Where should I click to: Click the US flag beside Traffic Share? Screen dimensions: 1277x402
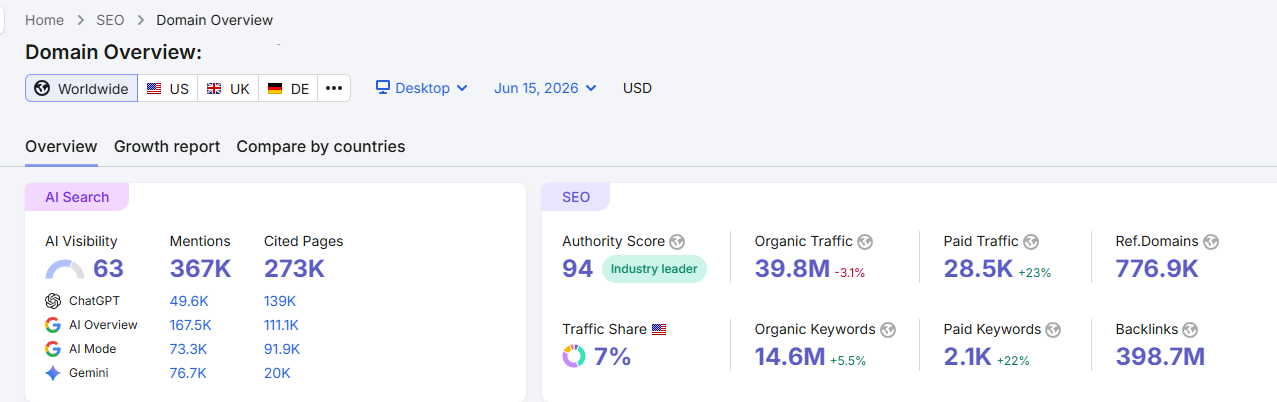click(x=659, y=329)
